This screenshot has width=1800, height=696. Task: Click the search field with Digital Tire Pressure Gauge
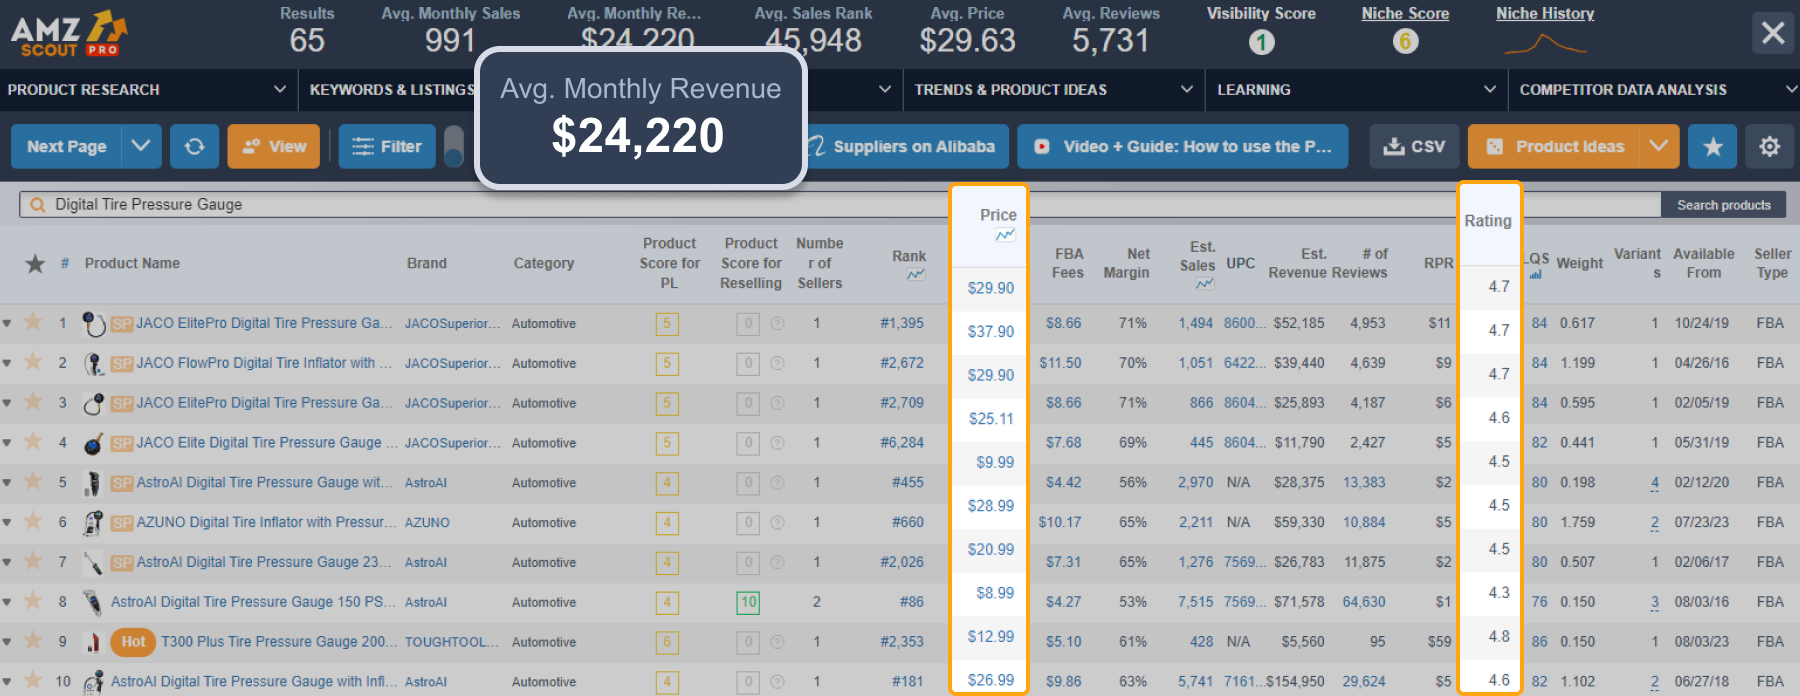point(840,205)
